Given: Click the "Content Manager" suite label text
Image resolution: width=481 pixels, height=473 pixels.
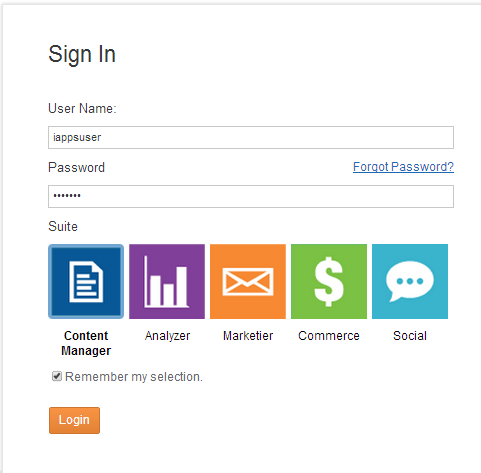Looking at the screenshot, I should tap(86, 343).
